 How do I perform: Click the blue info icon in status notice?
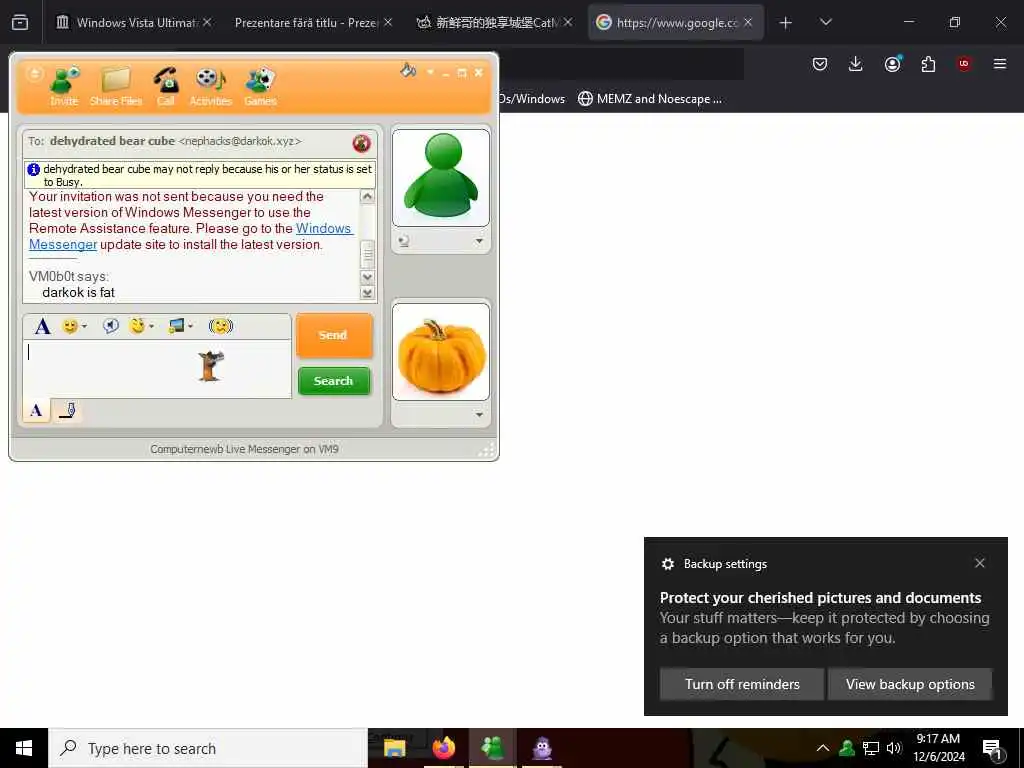tap(34, 169)
